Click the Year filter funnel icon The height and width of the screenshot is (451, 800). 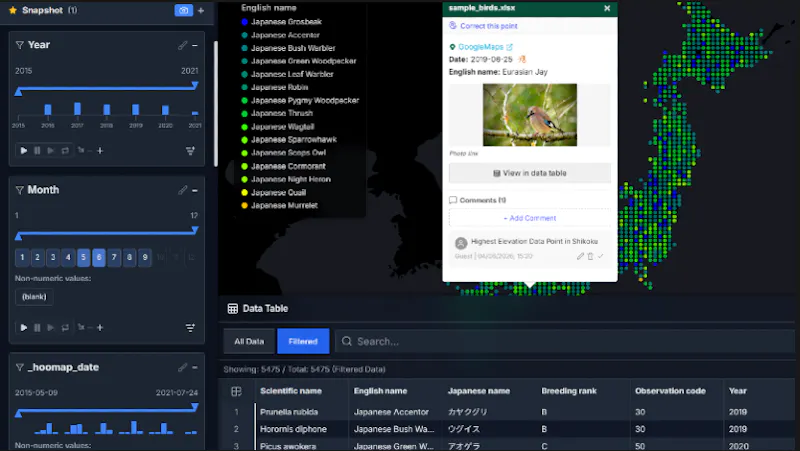(x=19, y=45)
